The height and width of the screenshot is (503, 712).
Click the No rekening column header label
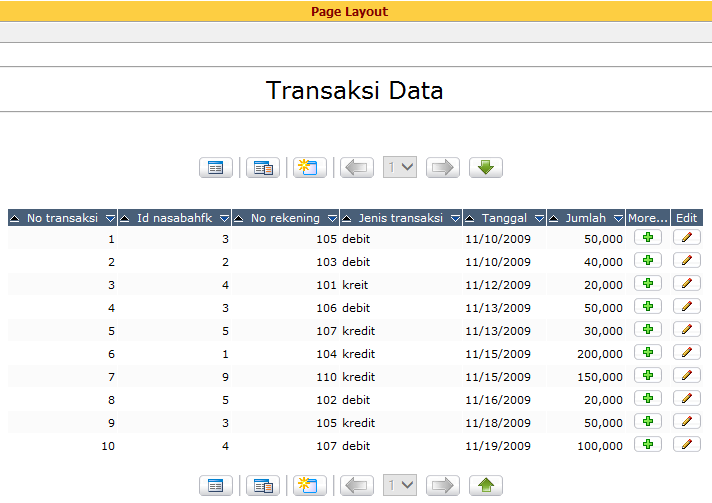pos(285,218)
